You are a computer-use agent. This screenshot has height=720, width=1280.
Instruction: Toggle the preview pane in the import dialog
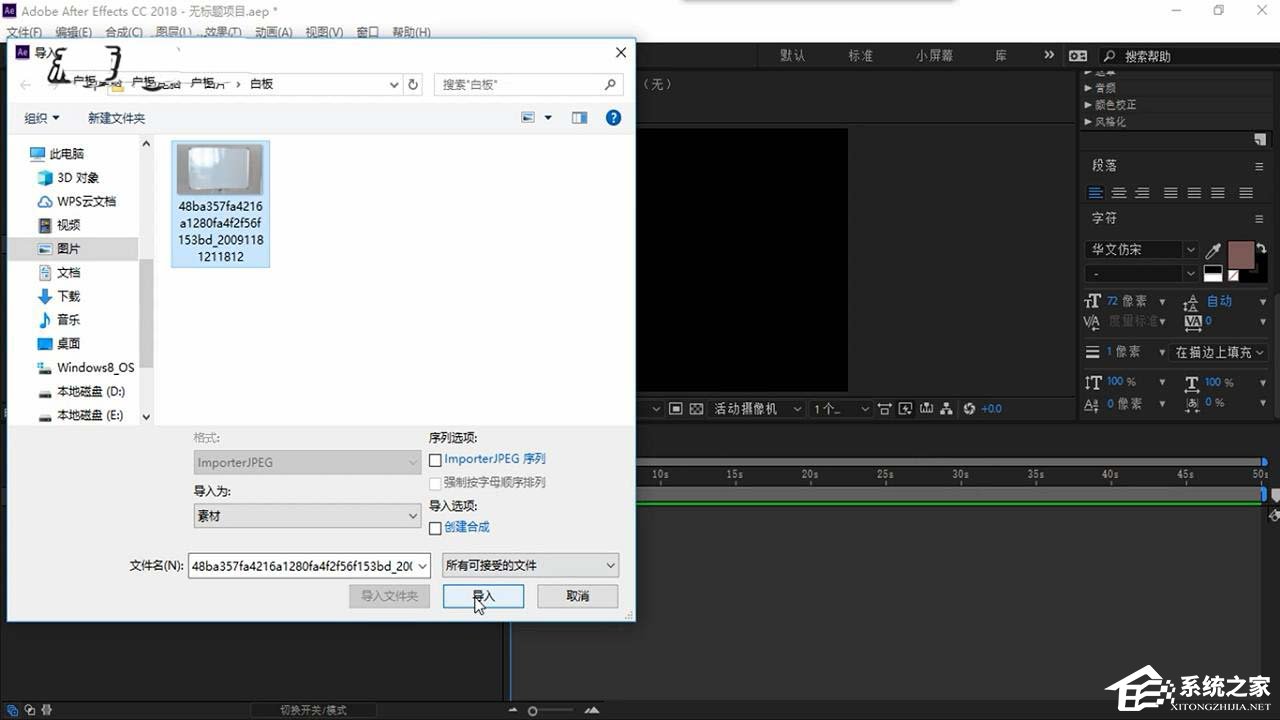[579, 117]
